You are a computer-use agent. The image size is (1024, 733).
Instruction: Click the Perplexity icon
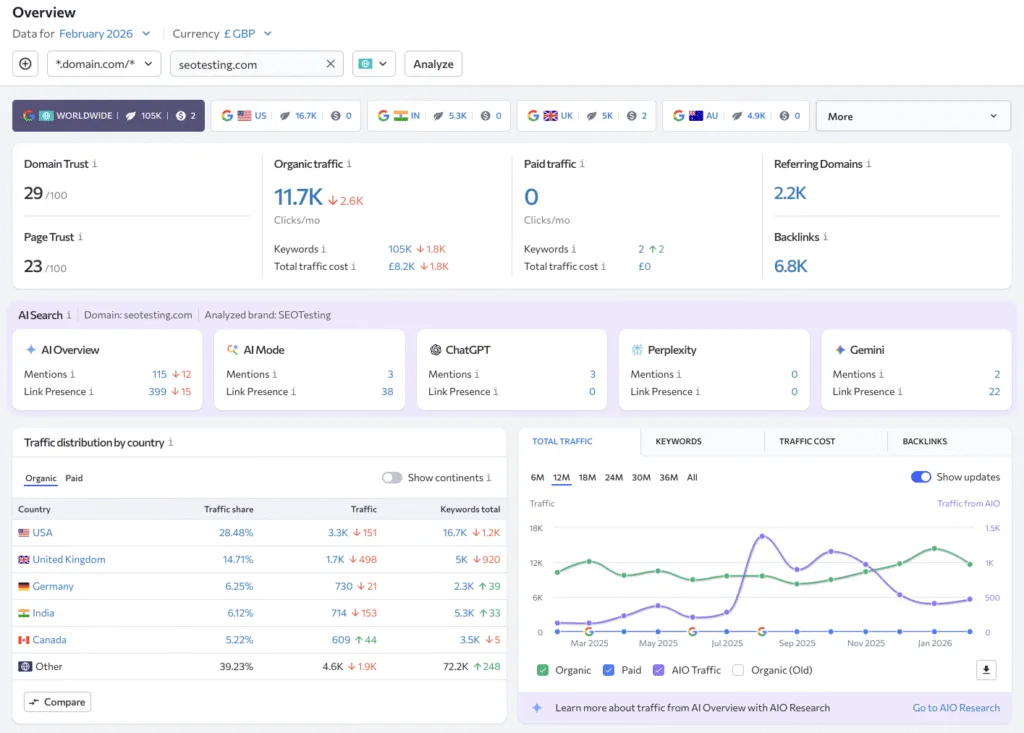[x=638, y=350]
